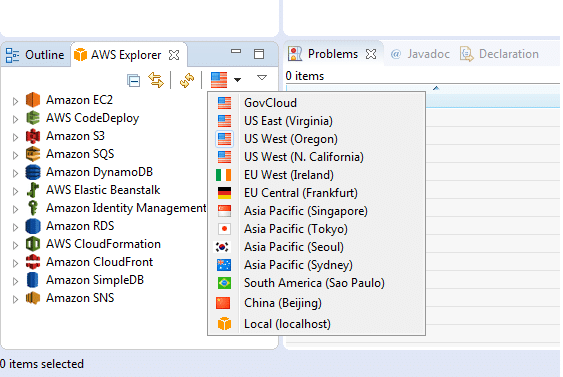The image size is (563, 377).
Task: Switch to the Javadoc tab
Action: click(420, 54)
